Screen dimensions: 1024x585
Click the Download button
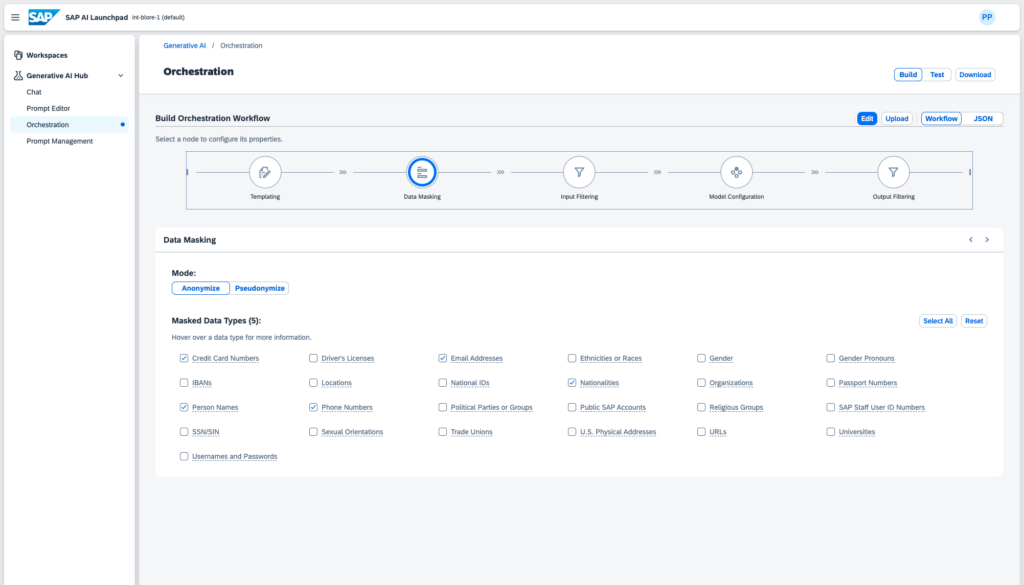pos(975,74)
